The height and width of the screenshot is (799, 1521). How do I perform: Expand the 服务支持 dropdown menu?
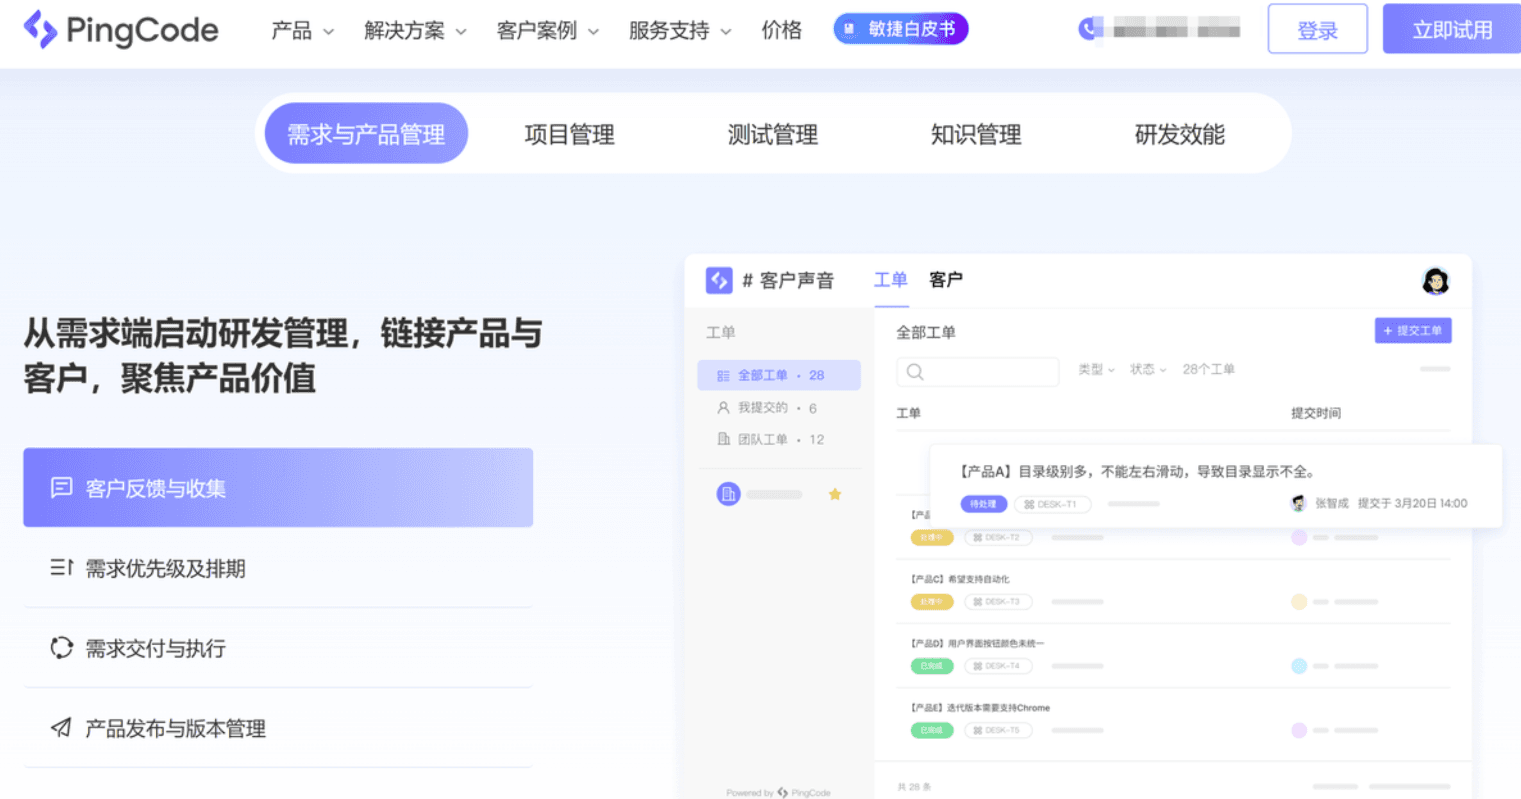click(680, 31)
